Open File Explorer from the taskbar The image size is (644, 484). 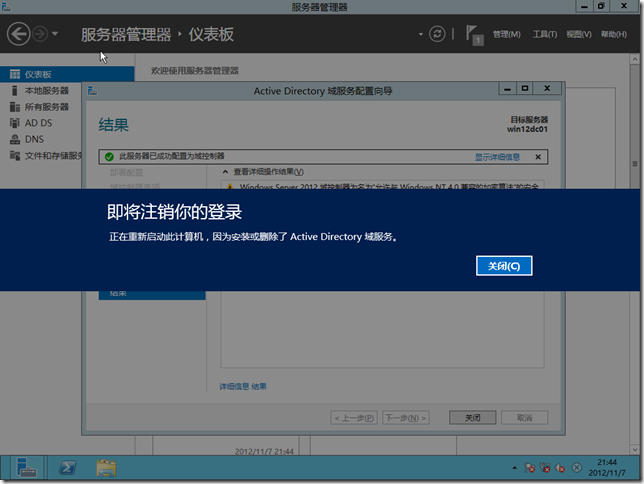pos(106,468)
